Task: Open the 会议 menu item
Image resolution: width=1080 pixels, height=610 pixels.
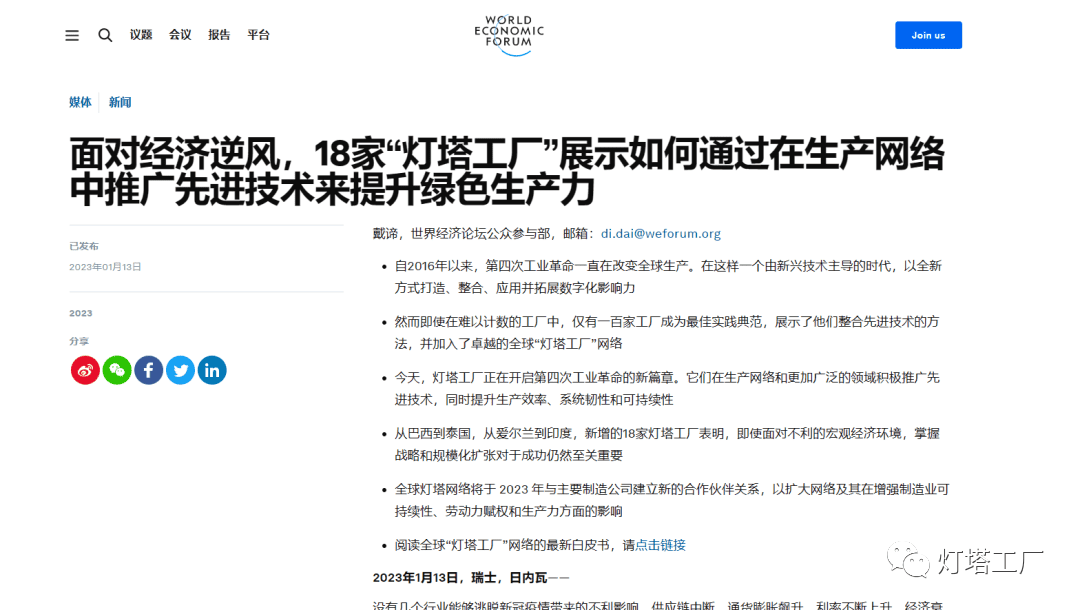Action: pos(180,35)
